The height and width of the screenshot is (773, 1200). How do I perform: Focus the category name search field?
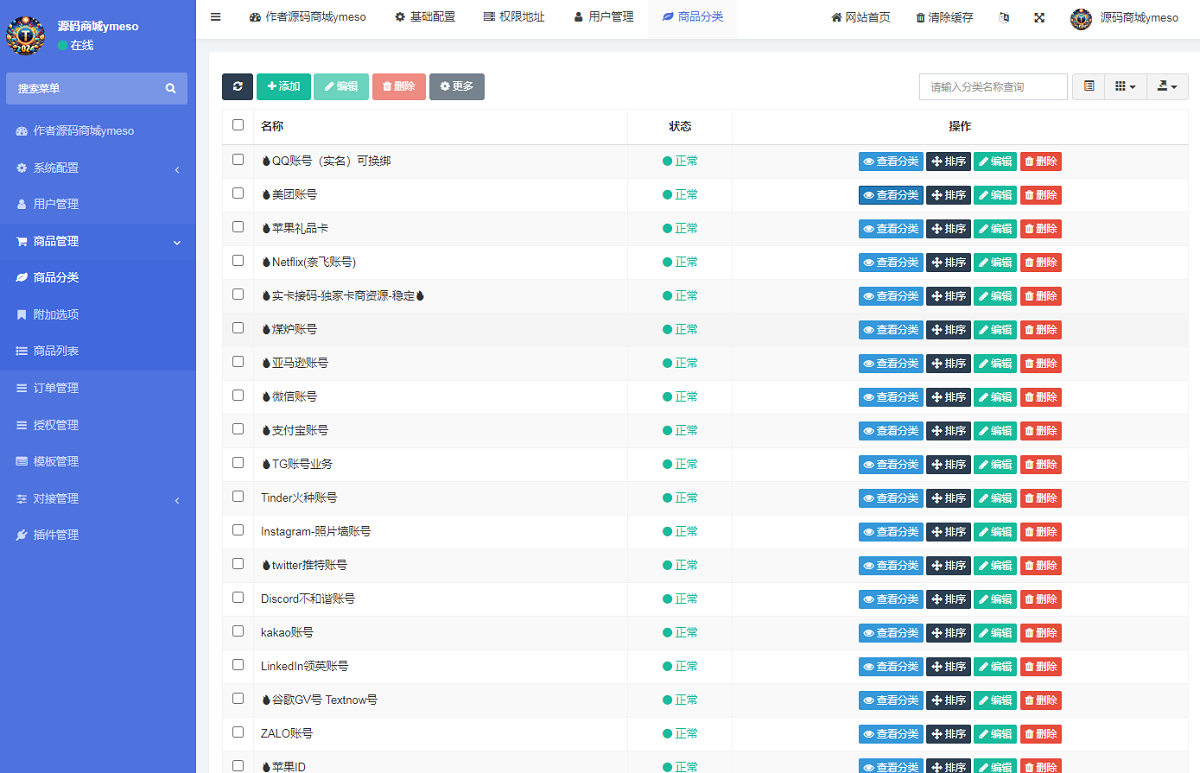click(x=993, y=87)
